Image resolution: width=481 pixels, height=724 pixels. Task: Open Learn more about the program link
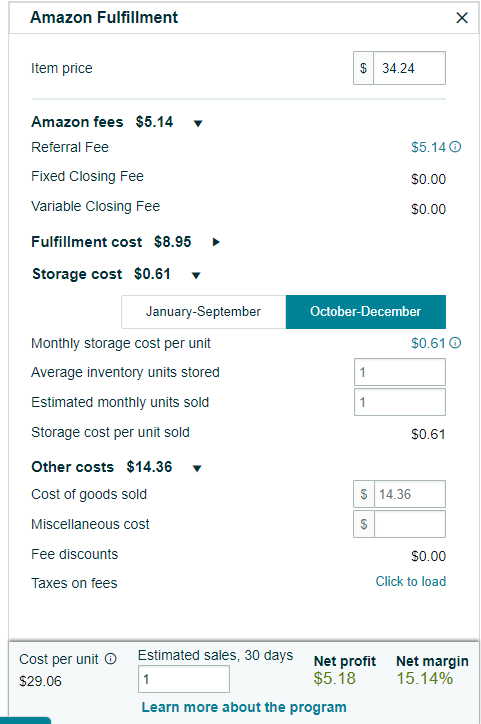(244, 707)
